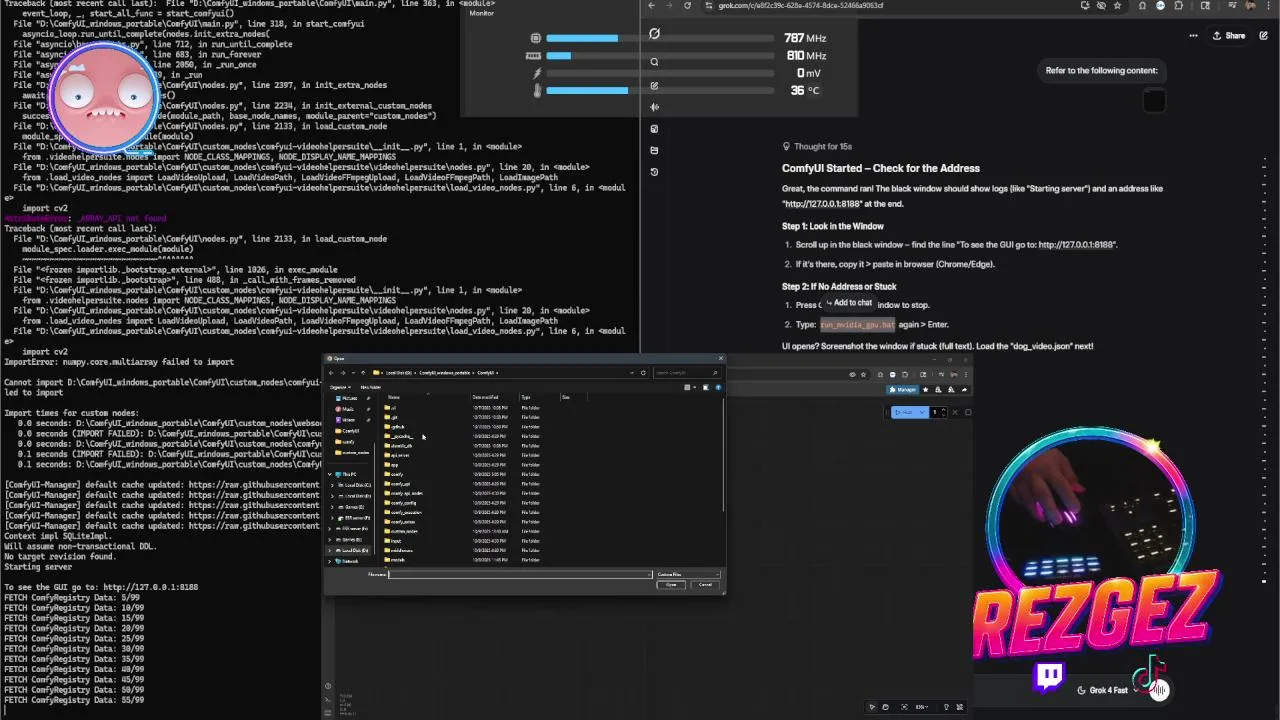Sort files by Date modified column

pos(485,397)
